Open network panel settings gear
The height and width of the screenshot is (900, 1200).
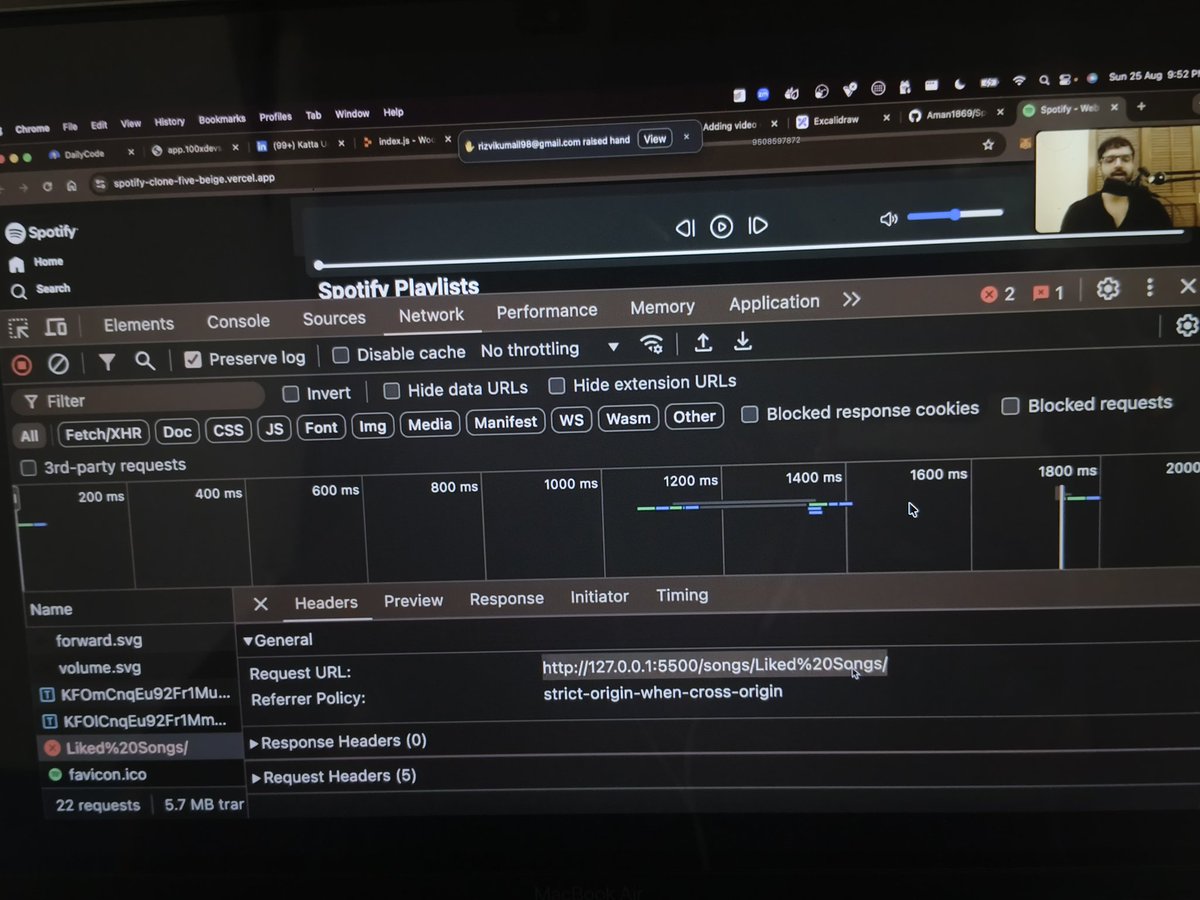pos(1186,326)
